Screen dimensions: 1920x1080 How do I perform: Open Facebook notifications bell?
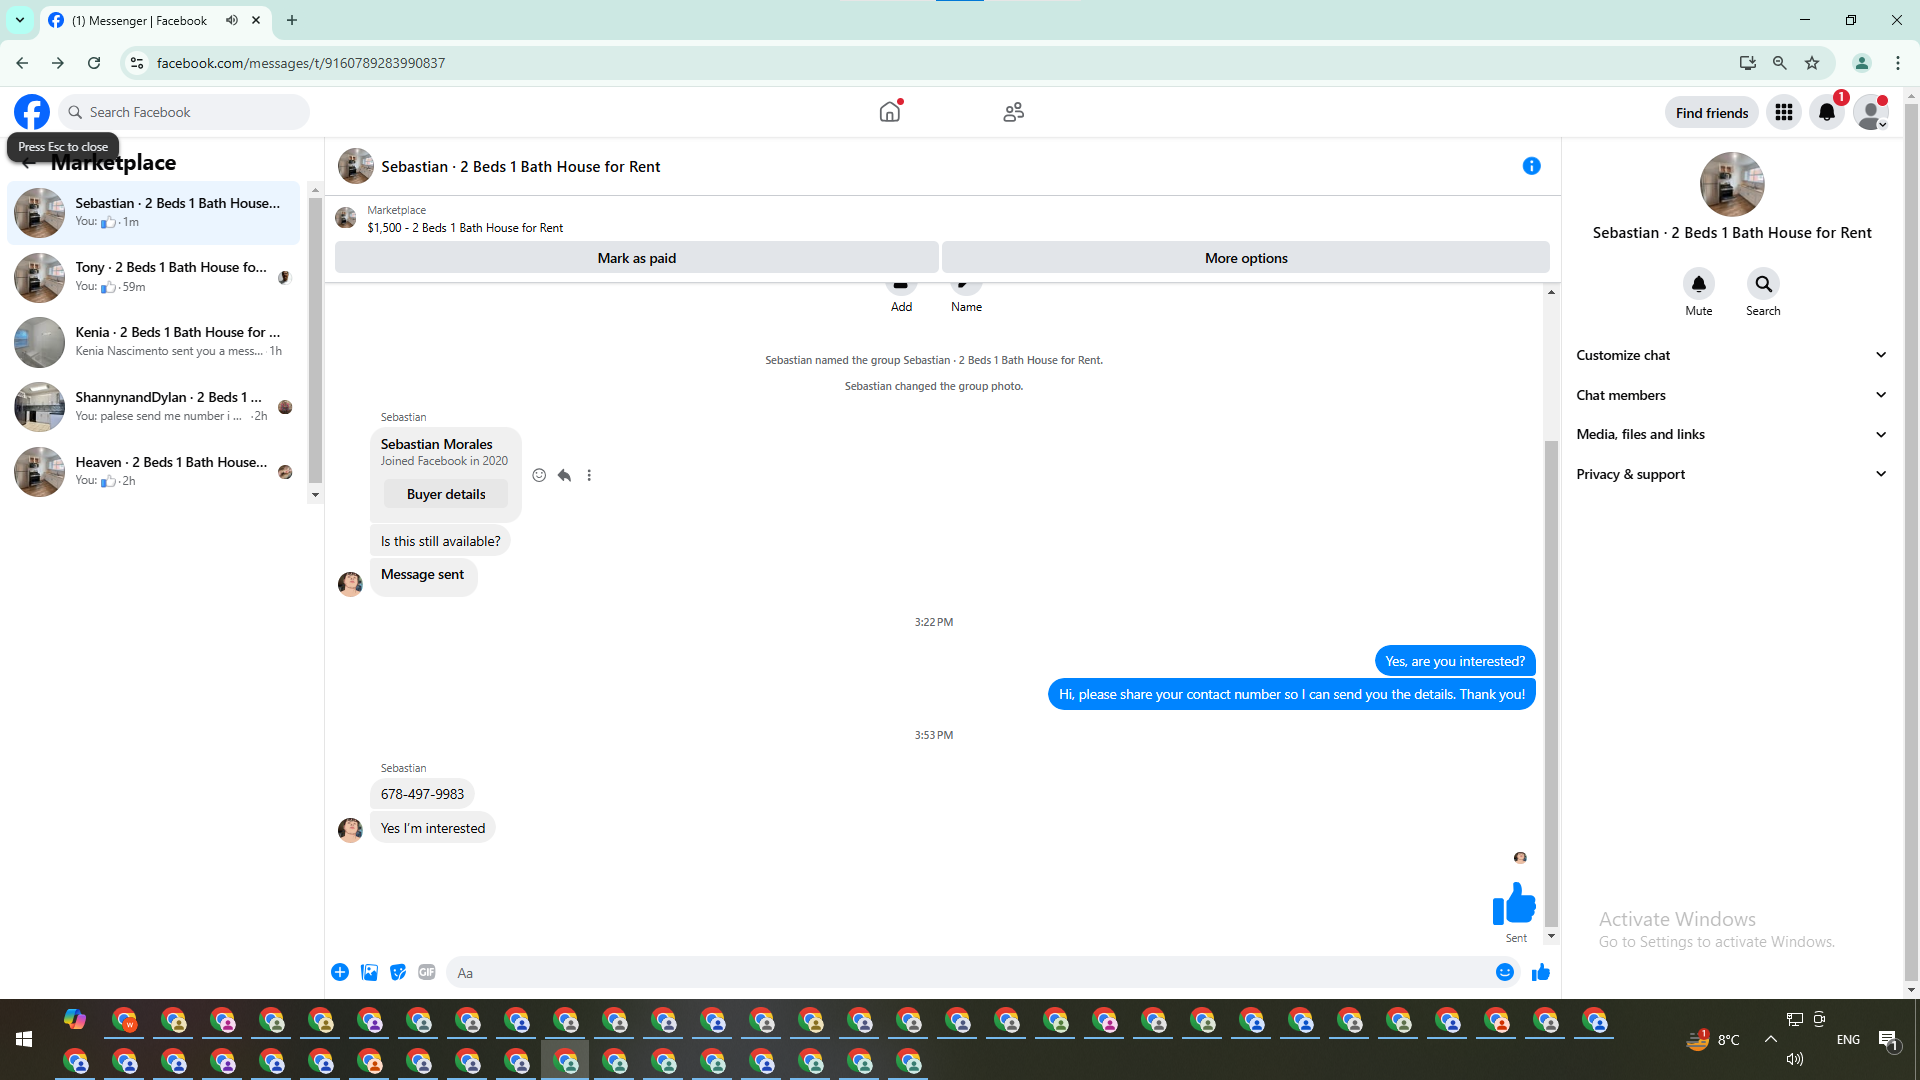(1826, 112)
